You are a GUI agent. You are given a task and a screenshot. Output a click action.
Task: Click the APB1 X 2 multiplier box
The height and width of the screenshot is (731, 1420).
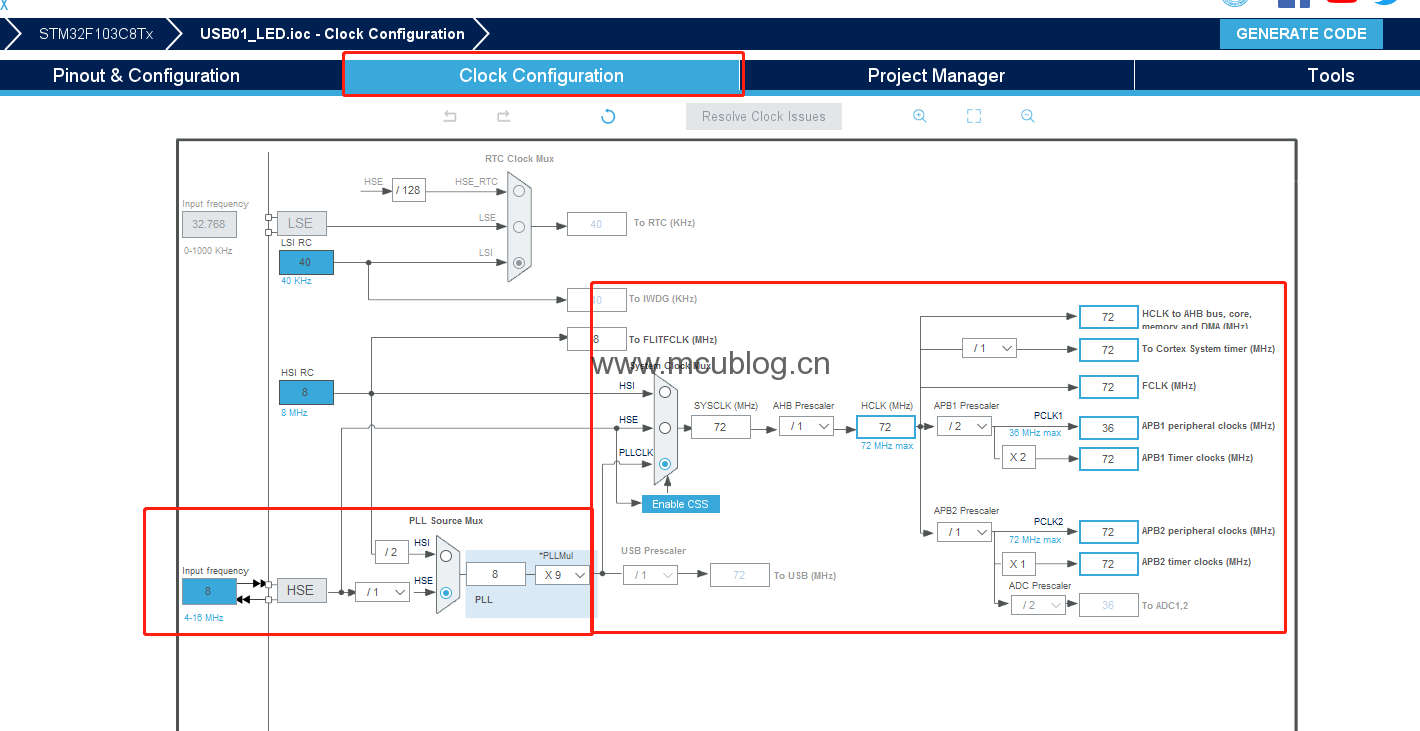click(1019, 457)
